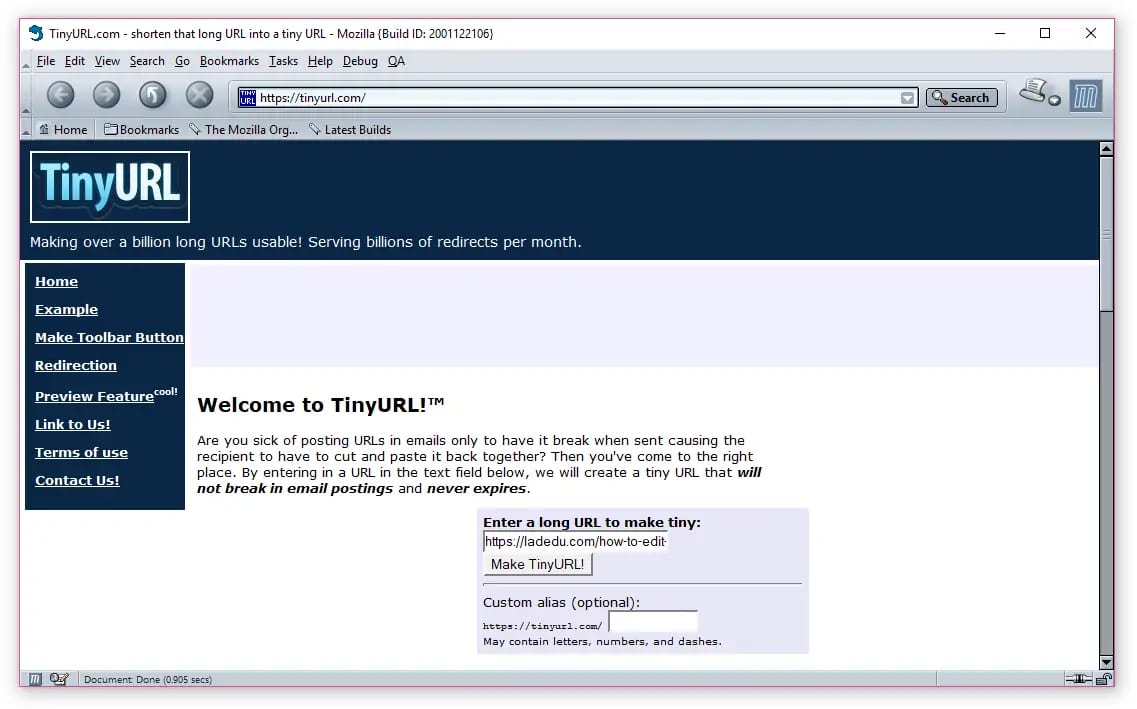Click the security padlock icon in status bar
The width and height of the screenshot is (1137, 709).
tap(1104, 679)
